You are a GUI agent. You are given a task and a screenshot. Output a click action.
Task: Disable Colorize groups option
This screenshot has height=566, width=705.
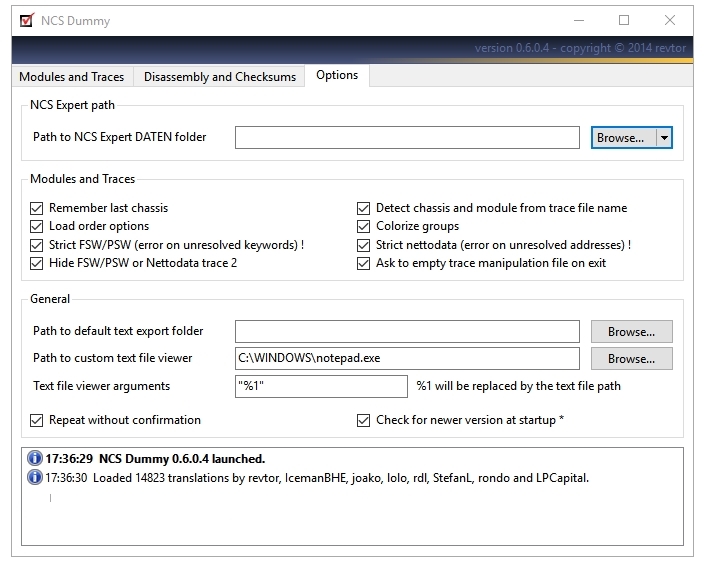365,227
